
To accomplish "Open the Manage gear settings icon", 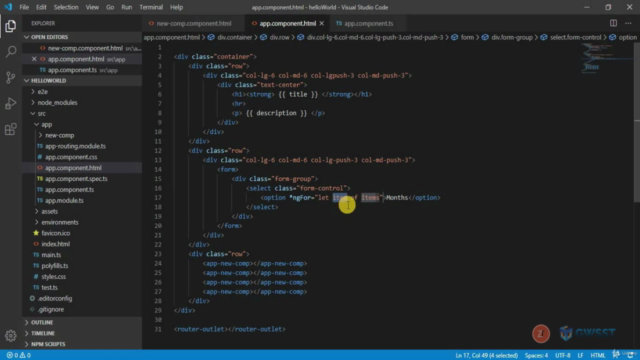I will coord(11,336).
